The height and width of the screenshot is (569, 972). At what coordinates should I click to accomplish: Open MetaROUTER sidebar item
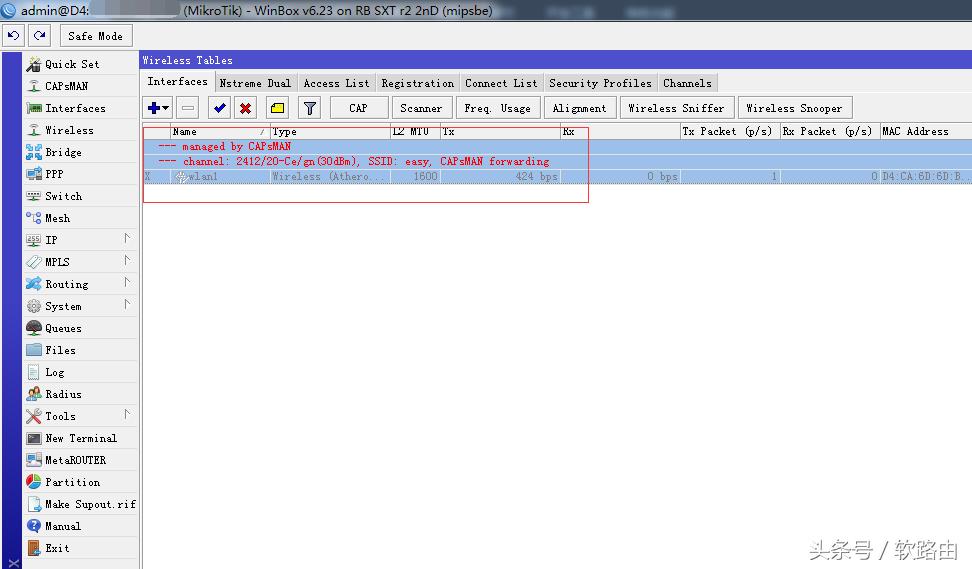click(x=81, y=460)
